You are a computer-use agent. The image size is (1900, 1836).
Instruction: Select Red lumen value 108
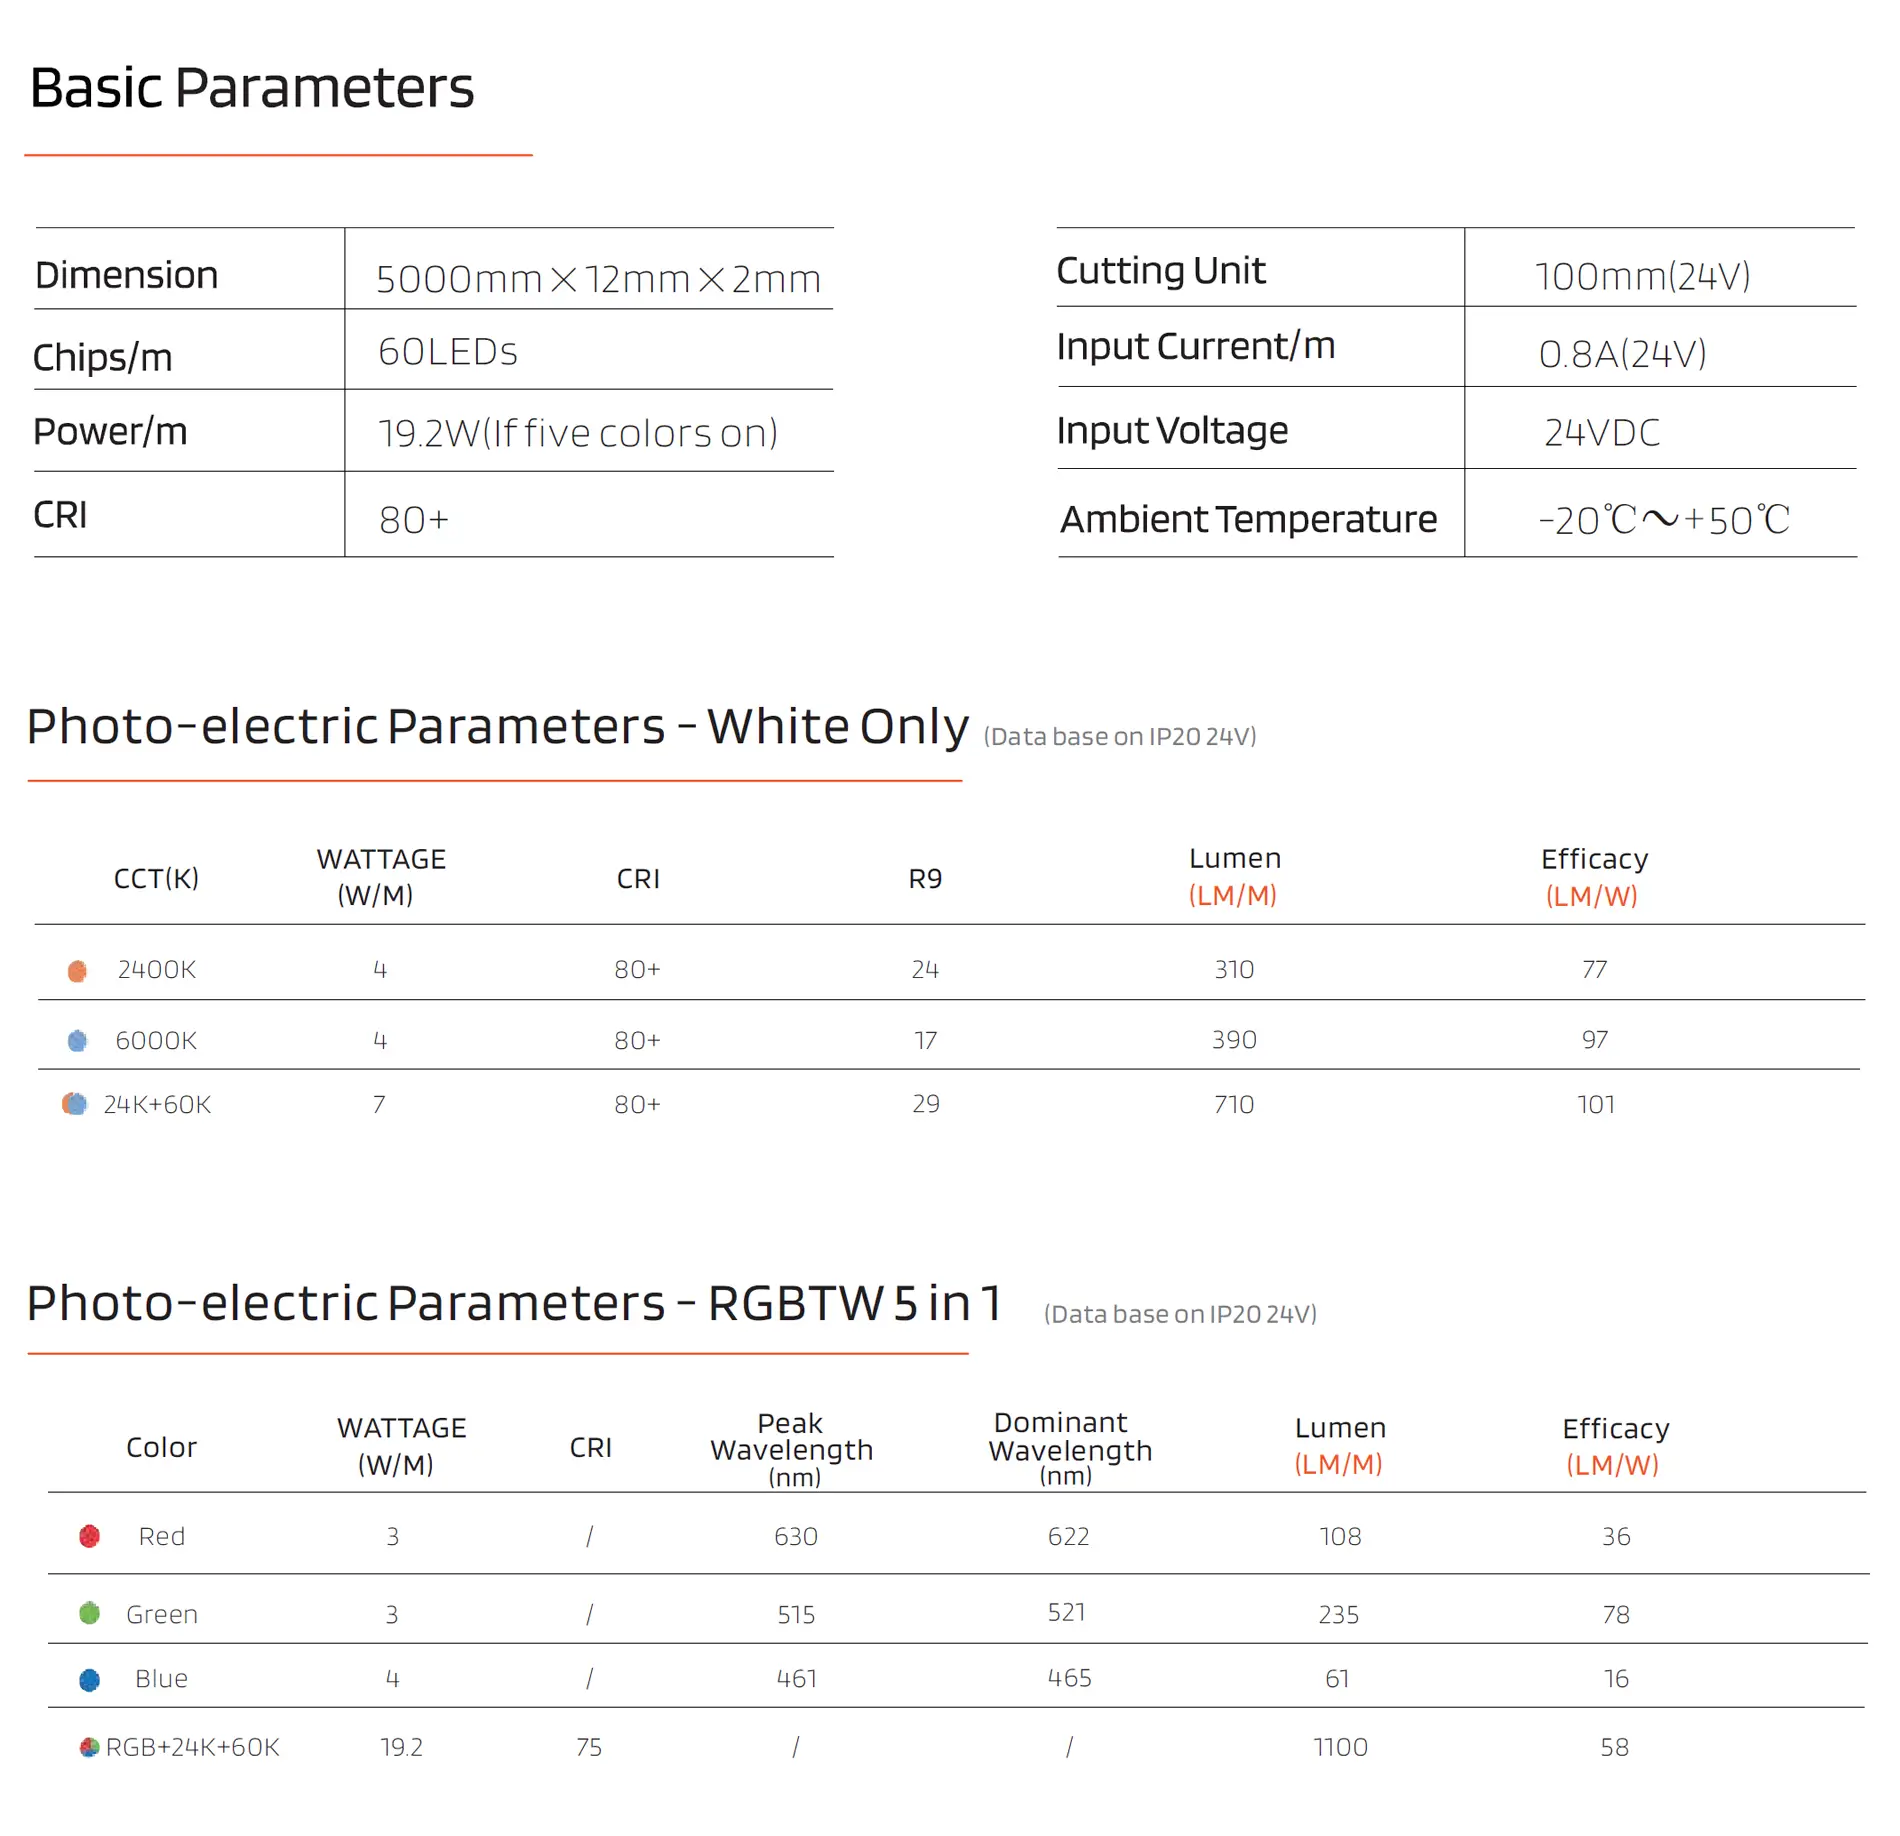pos(1340,1537)
